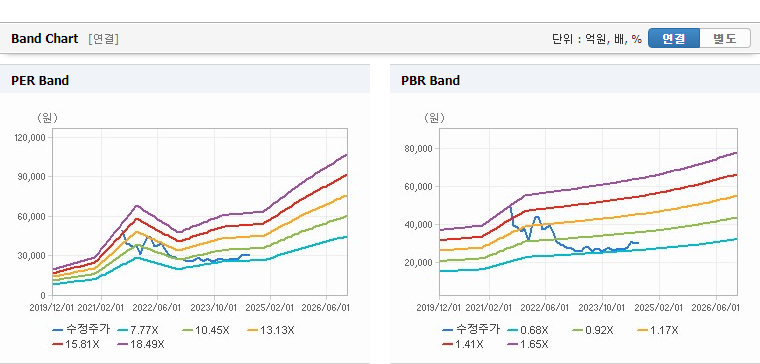
Task: Click 2022/06/01 date on PER chart
Action: tap(158, 308)
